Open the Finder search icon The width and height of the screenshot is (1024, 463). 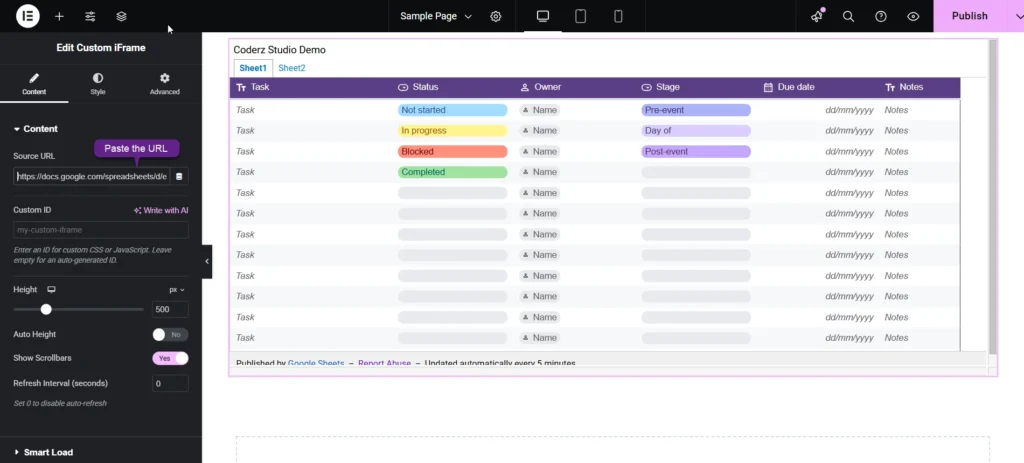tap(848, 16)
